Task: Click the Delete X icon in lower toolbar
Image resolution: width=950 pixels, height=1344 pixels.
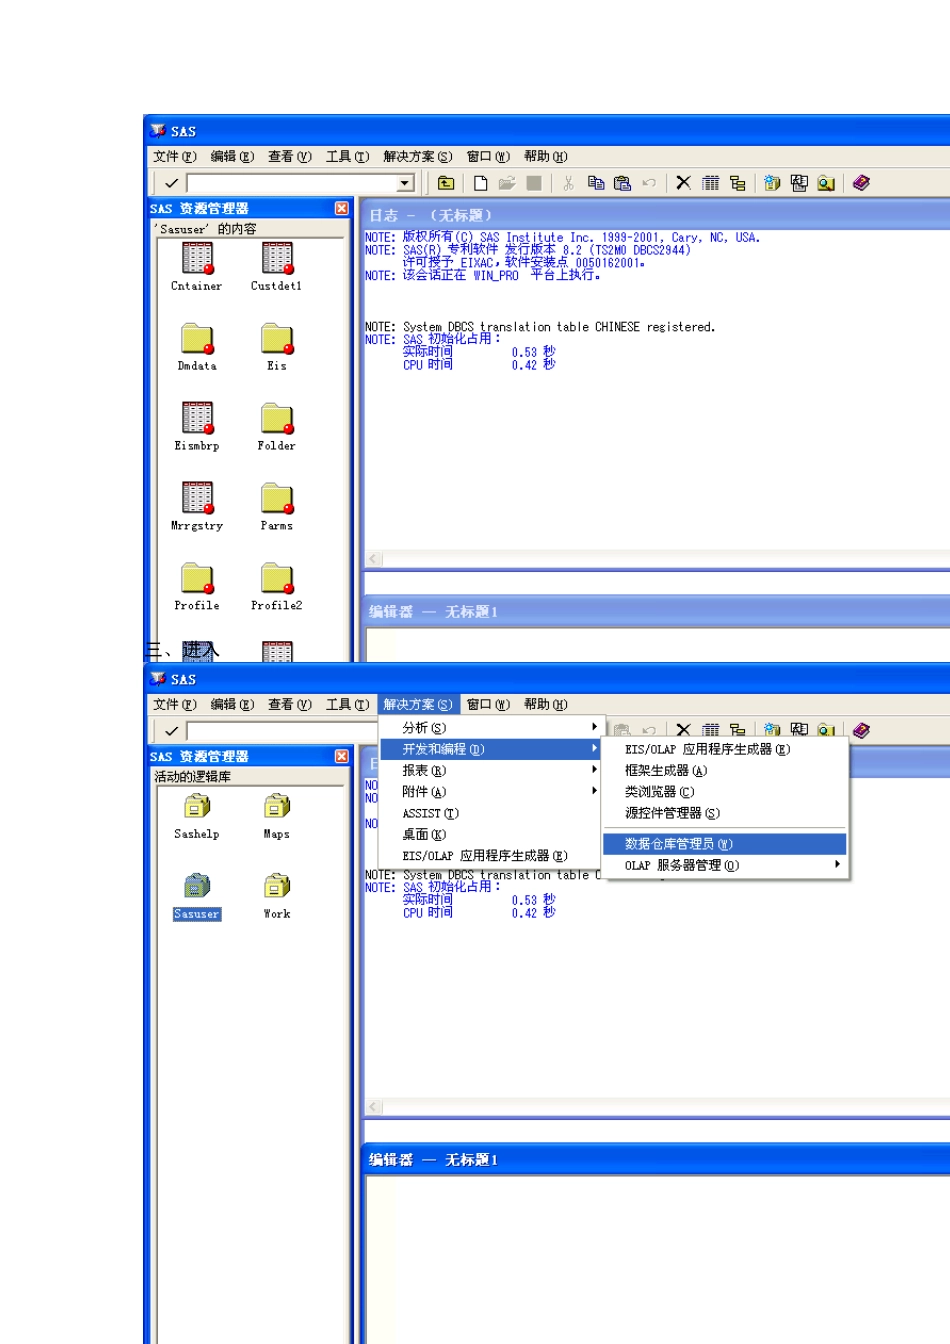Action: coord(683,731)
